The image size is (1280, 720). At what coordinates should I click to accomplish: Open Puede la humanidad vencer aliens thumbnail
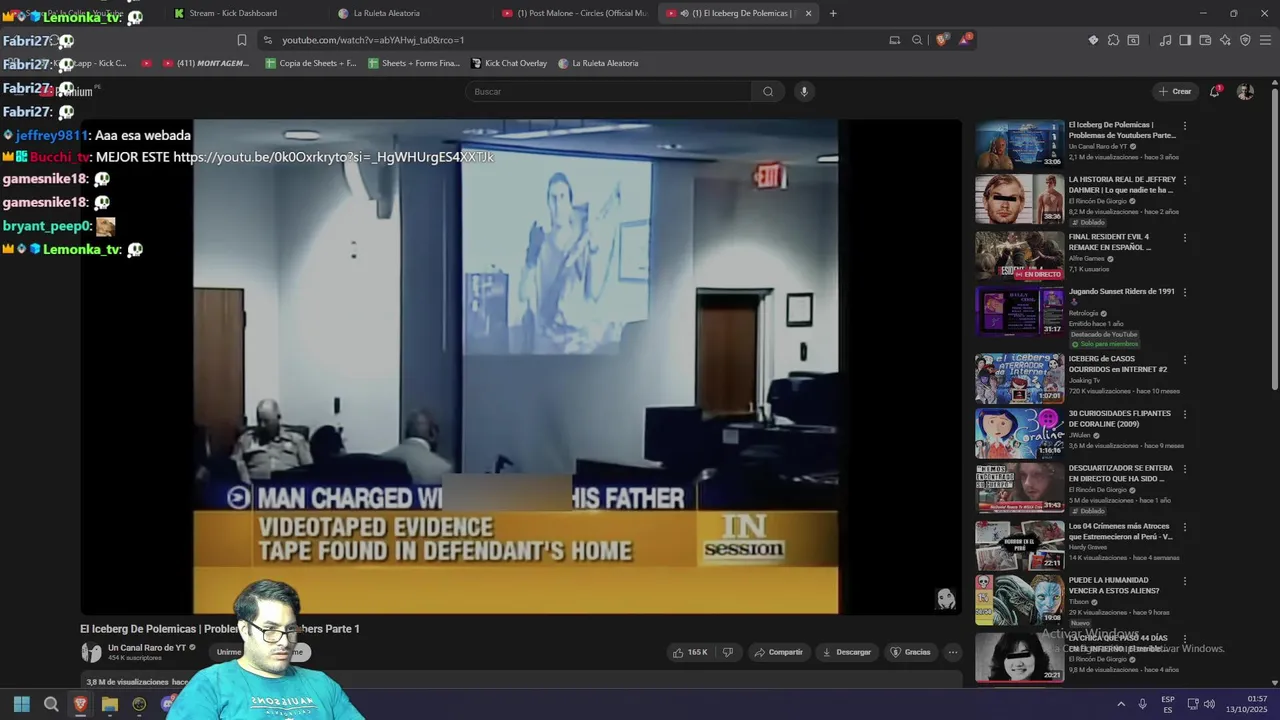pos(1020,598)
